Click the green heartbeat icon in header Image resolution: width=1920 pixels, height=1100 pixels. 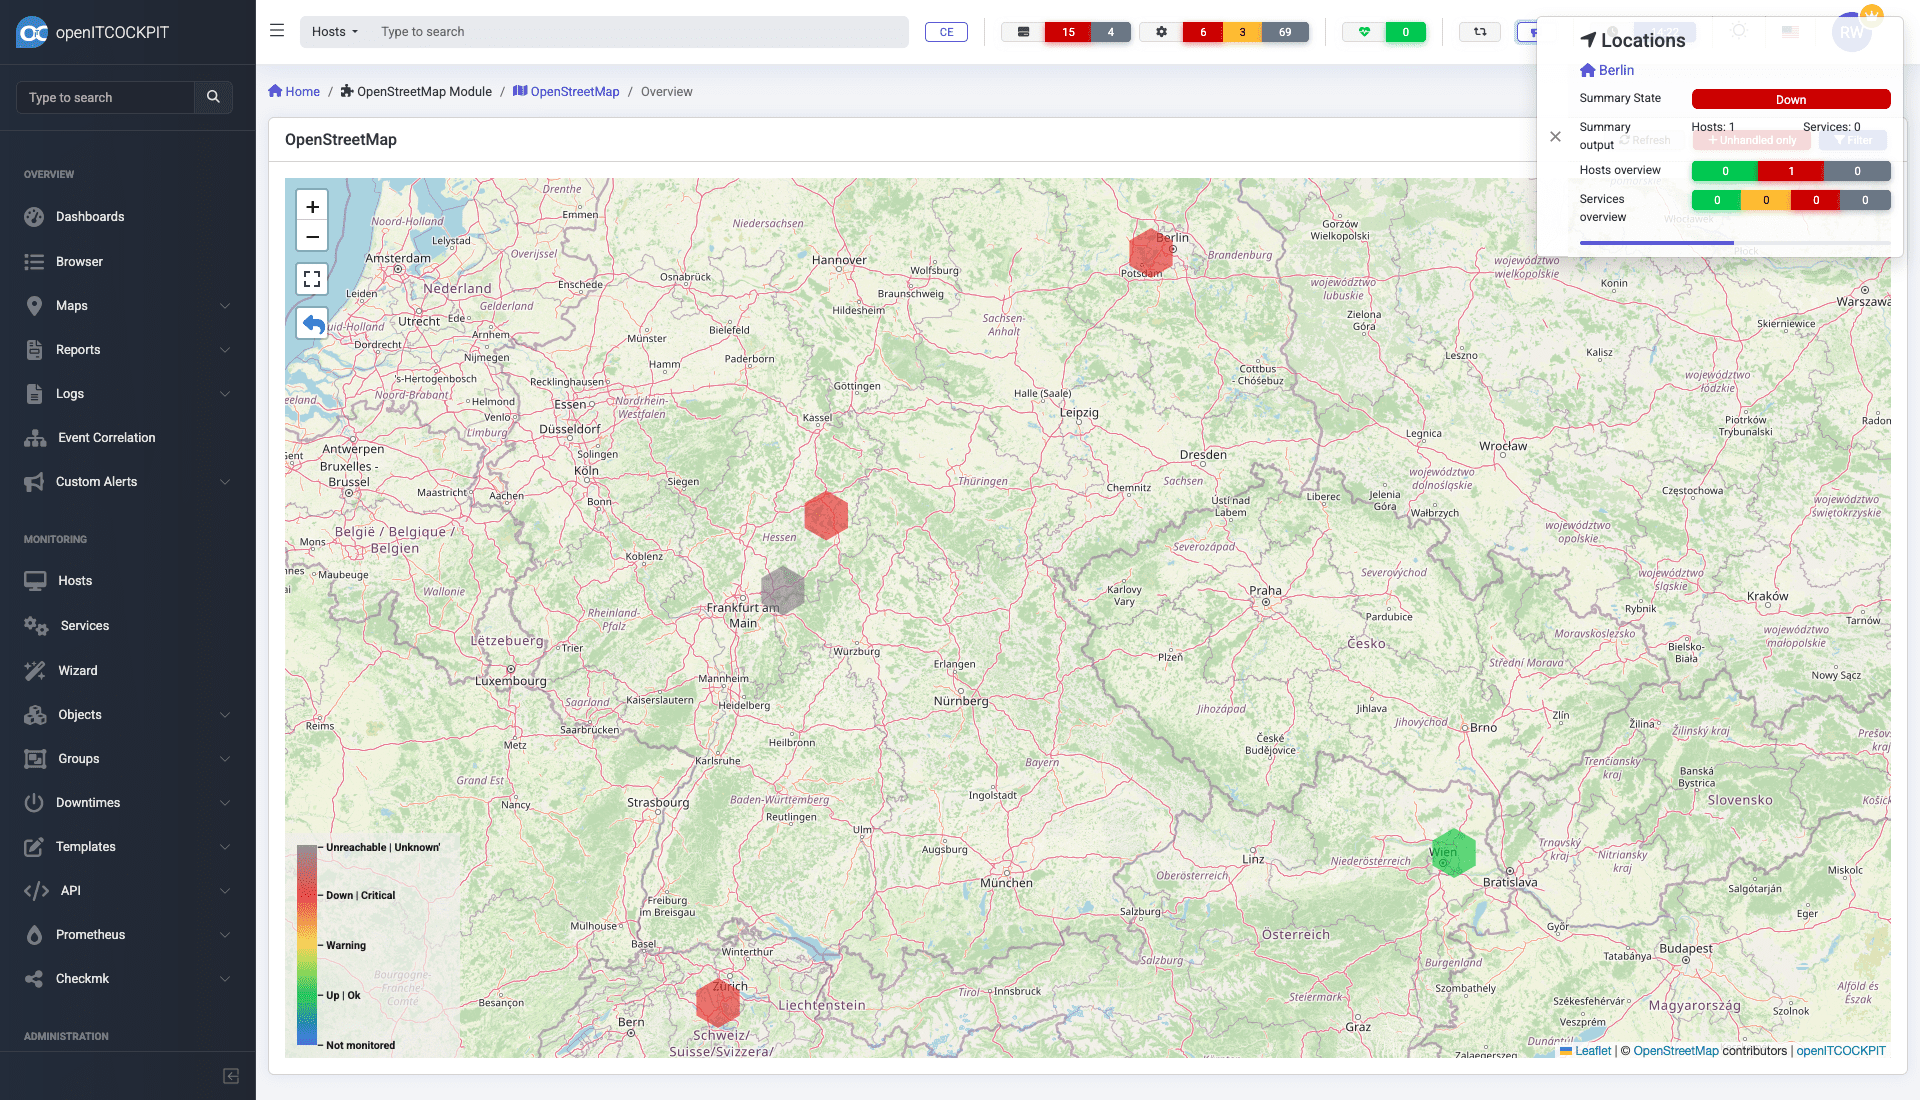tap(1364, 32)
